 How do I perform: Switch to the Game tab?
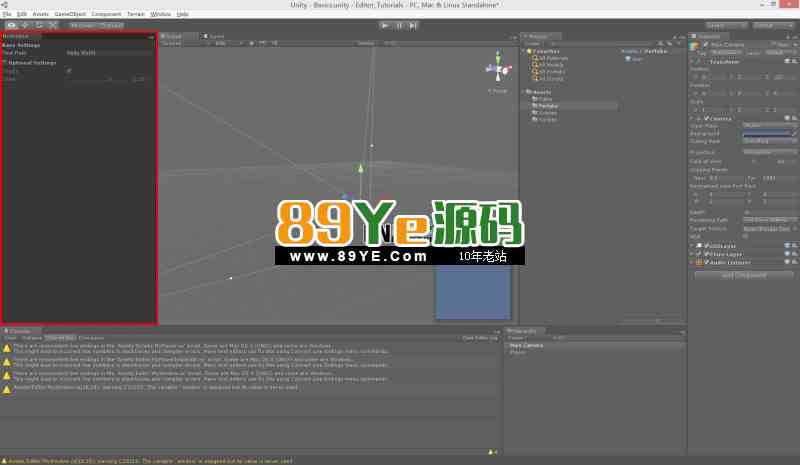(x=214, y=36)
